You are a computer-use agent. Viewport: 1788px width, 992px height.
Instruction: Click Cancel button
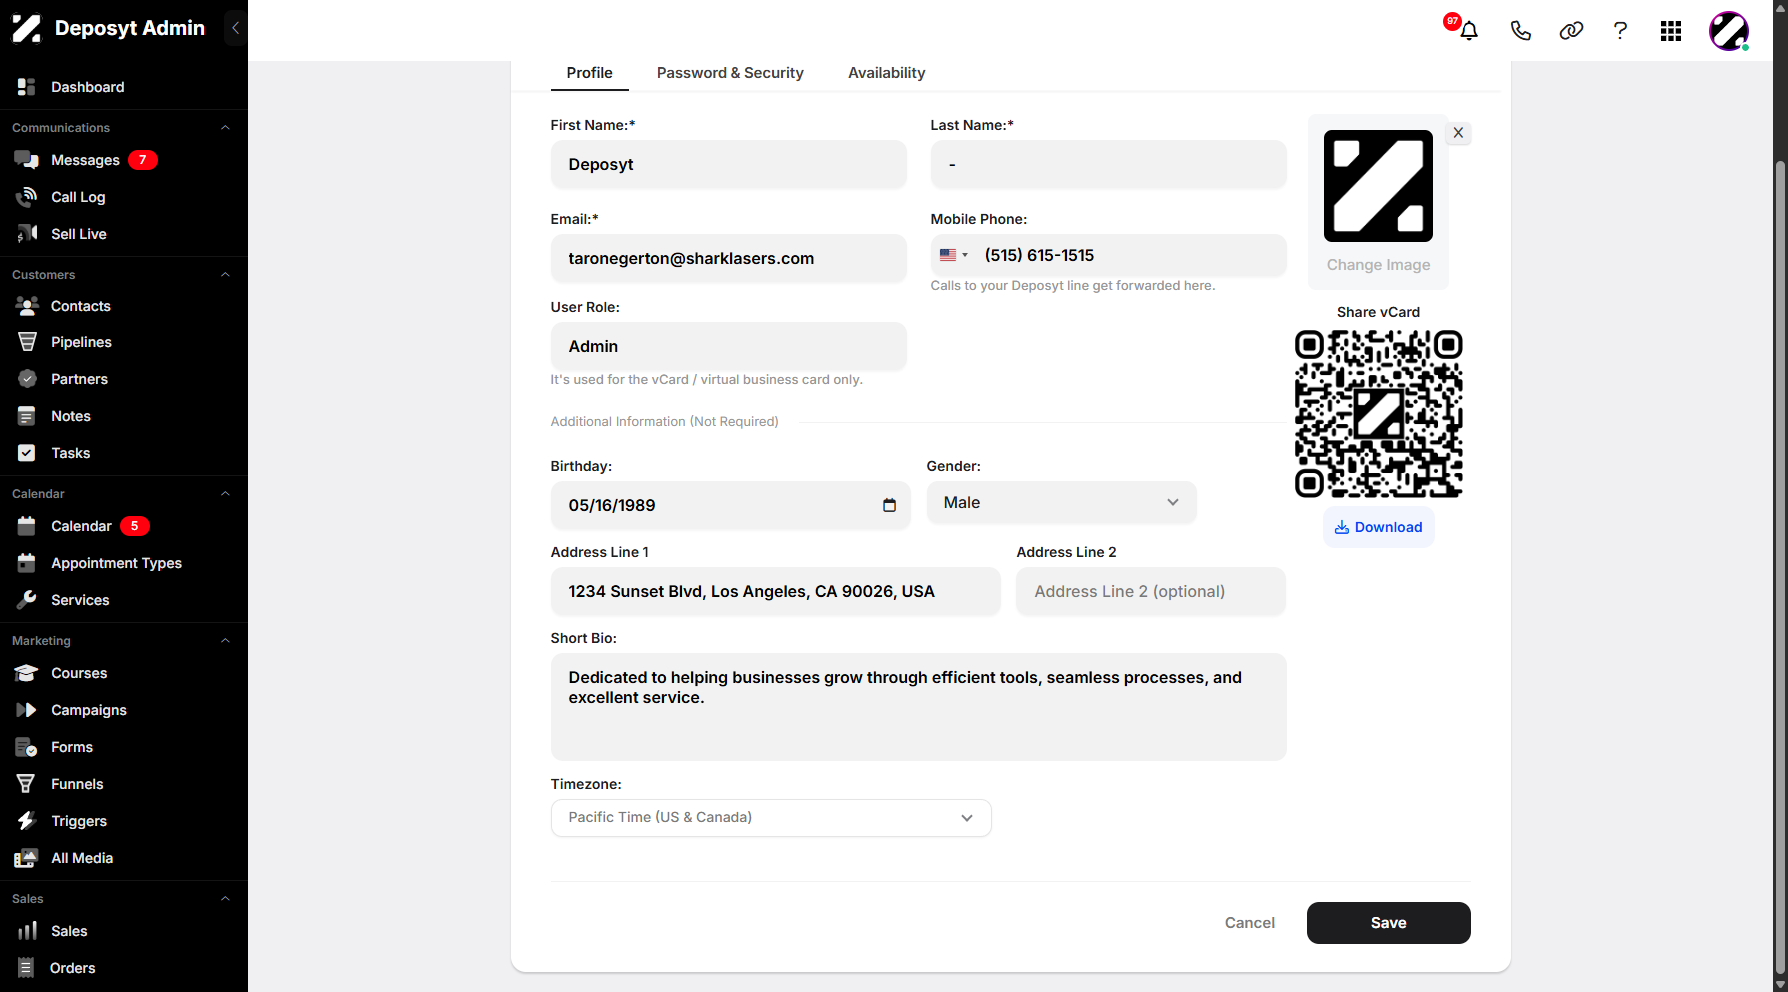pos(1250,923)
